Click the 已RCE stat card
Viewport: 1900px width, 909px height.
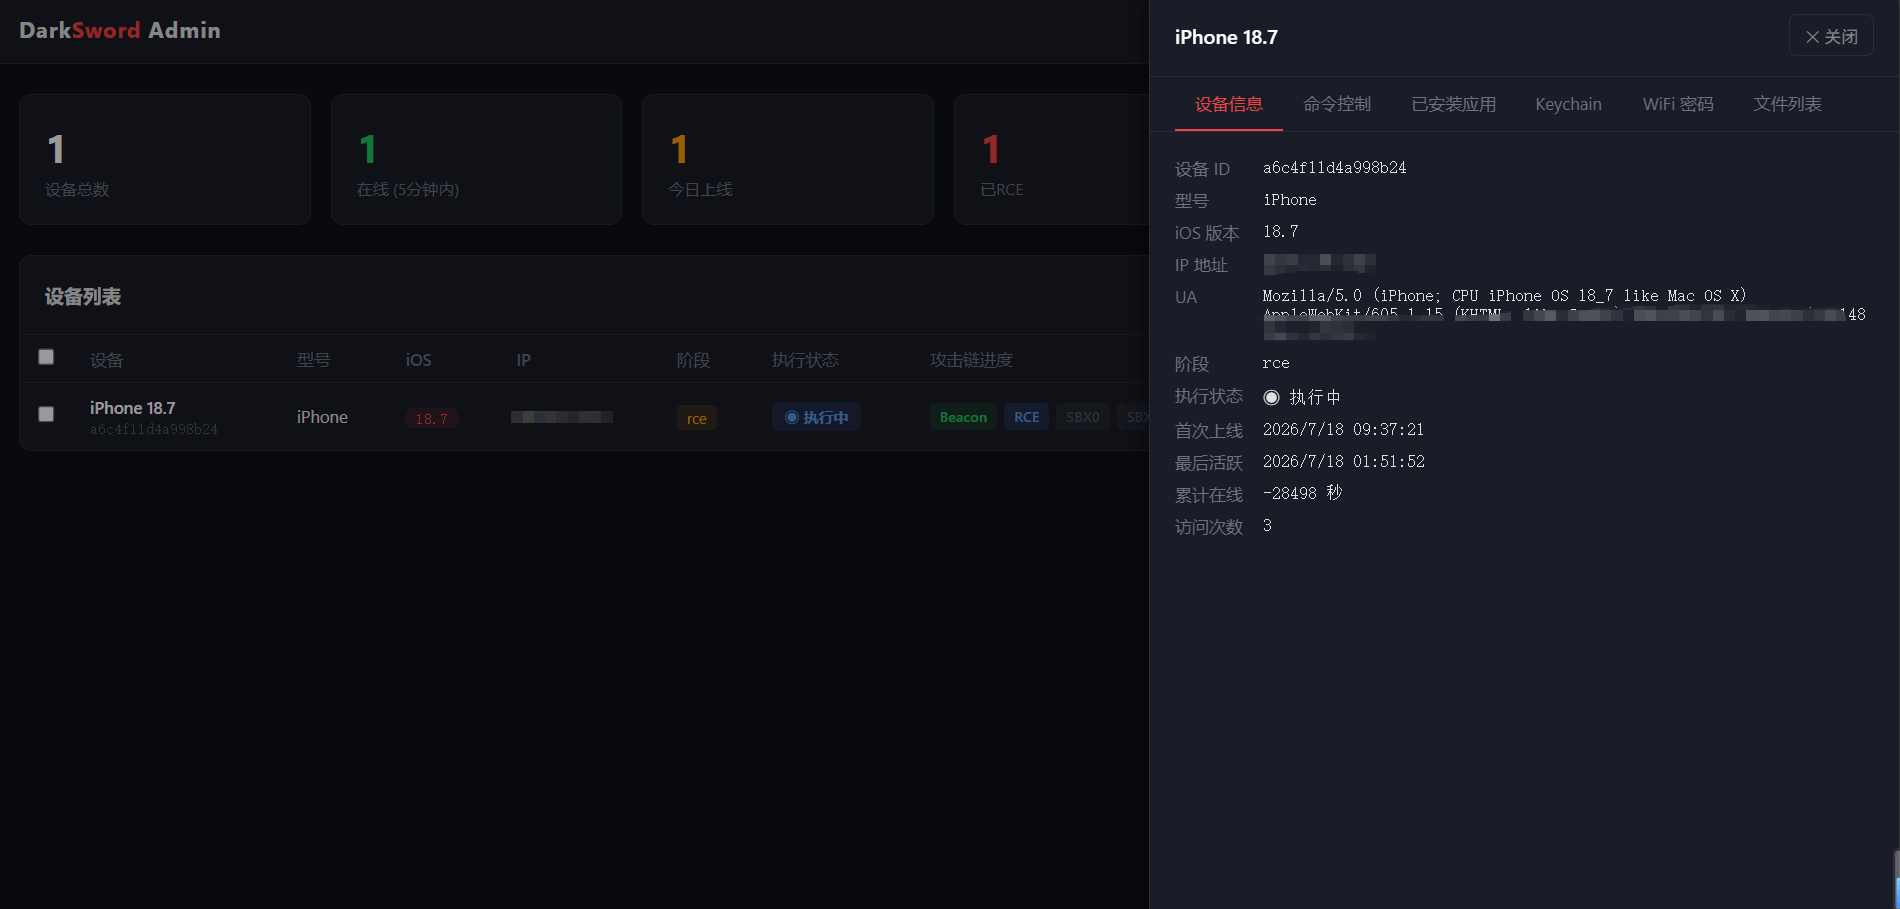[x=1051, y=159]
